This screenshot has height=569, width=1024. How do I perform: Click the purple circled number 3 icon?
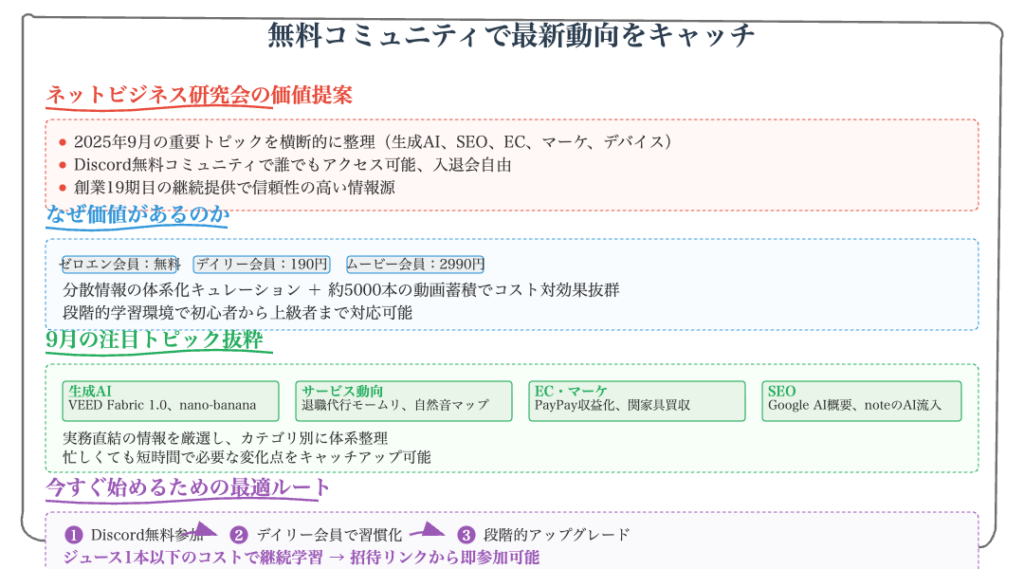(x=466, y=535)
